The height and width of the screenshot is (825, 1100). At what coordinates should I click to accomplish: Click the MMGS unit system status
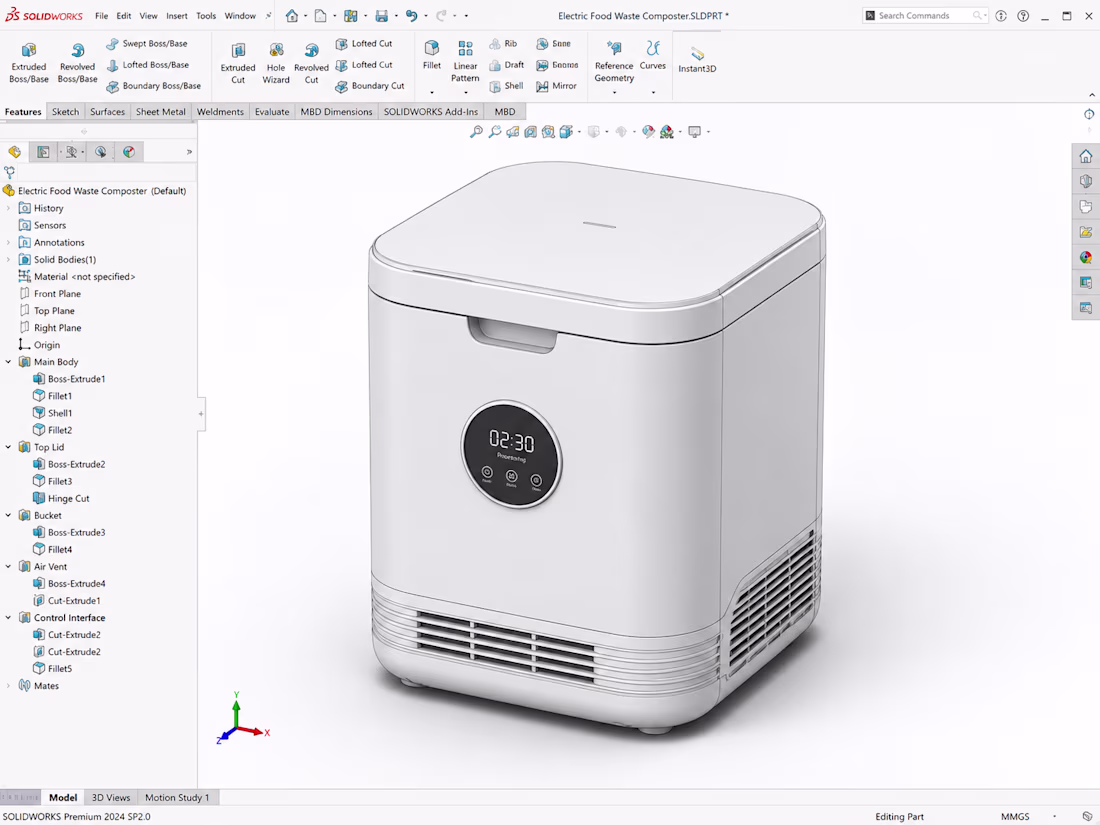point(1015,817)
